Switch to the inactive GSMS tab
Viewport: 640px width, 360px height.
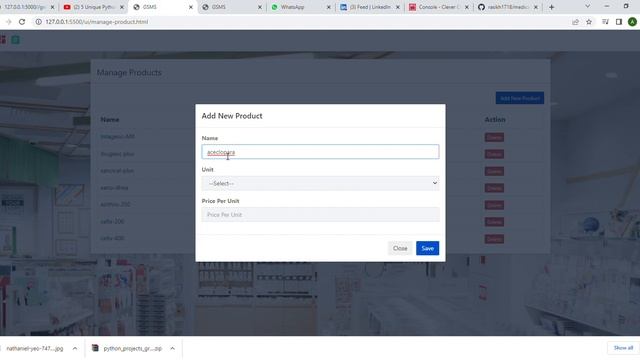click(231, 7)
